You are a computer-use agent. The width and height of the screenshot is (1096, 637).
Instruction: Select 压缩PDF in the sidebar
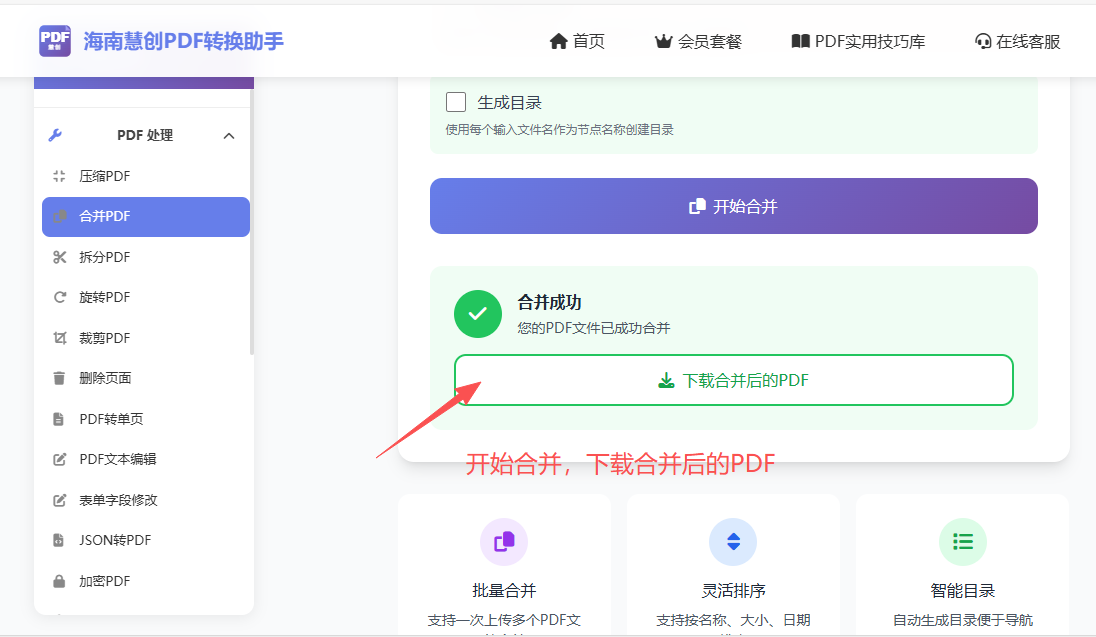pos(145,176)
